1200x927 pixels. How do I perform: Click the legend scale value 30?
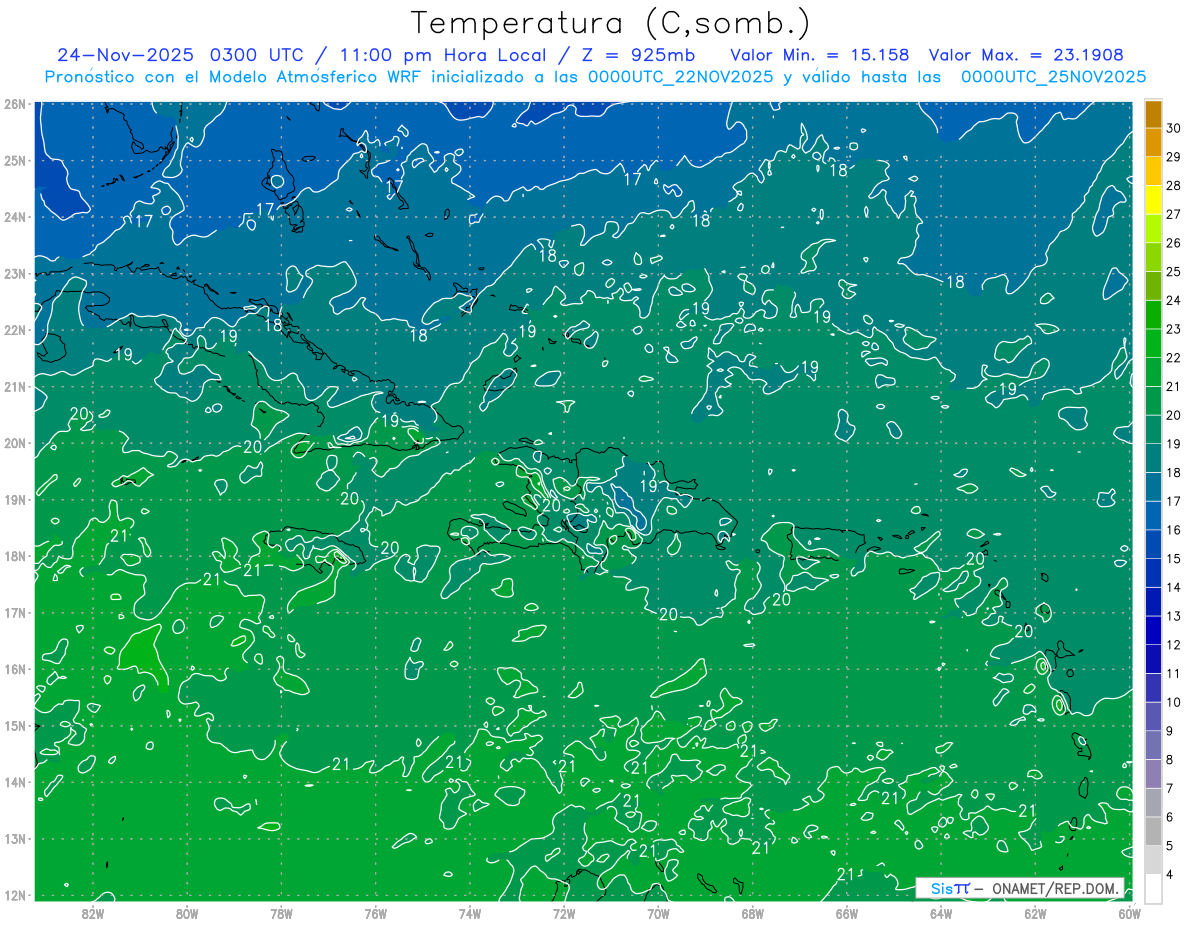click(x=1173, y=129)
